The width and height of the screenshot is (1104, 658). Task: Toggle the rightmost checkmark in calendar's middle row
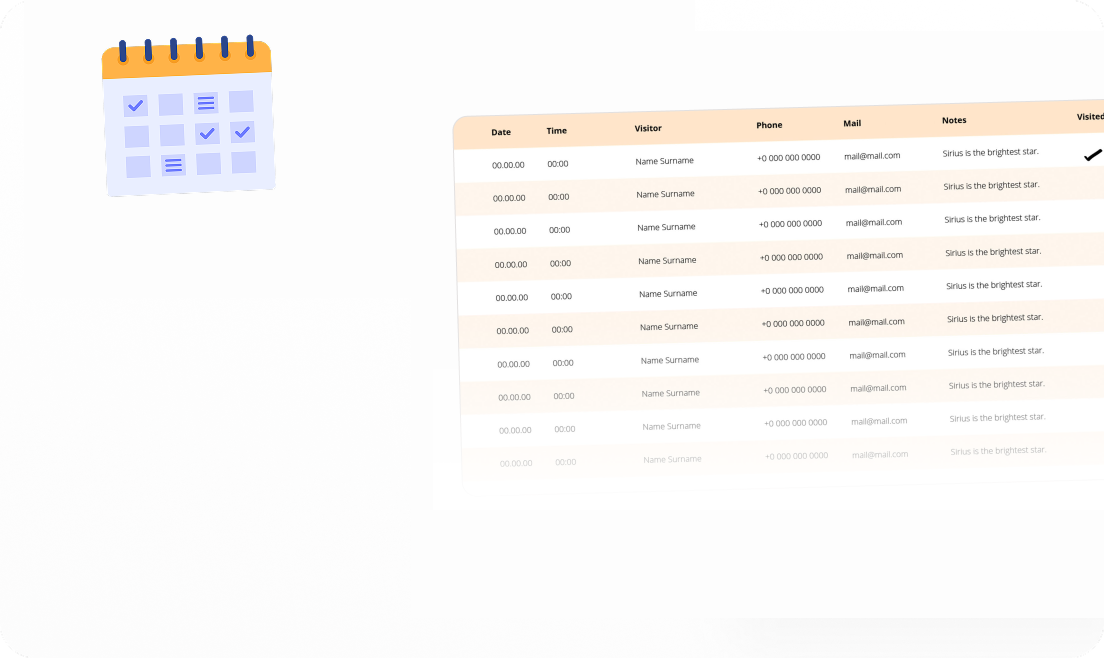click(242, 132)
